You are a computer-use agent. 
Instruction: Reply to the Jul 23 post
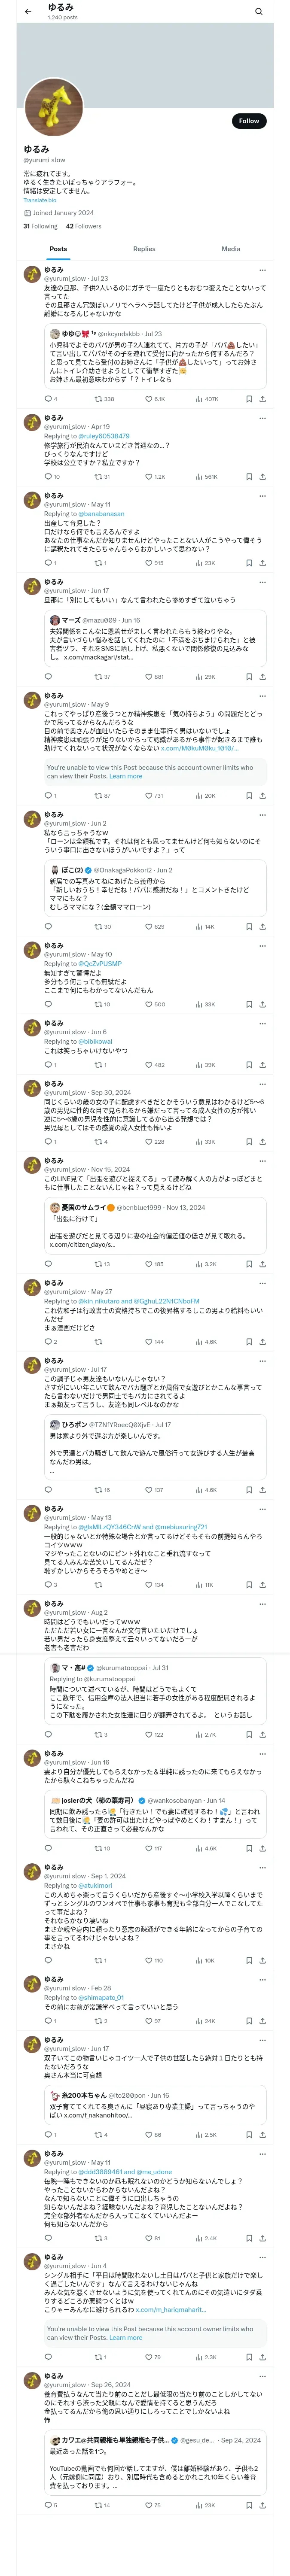(47, 399)
